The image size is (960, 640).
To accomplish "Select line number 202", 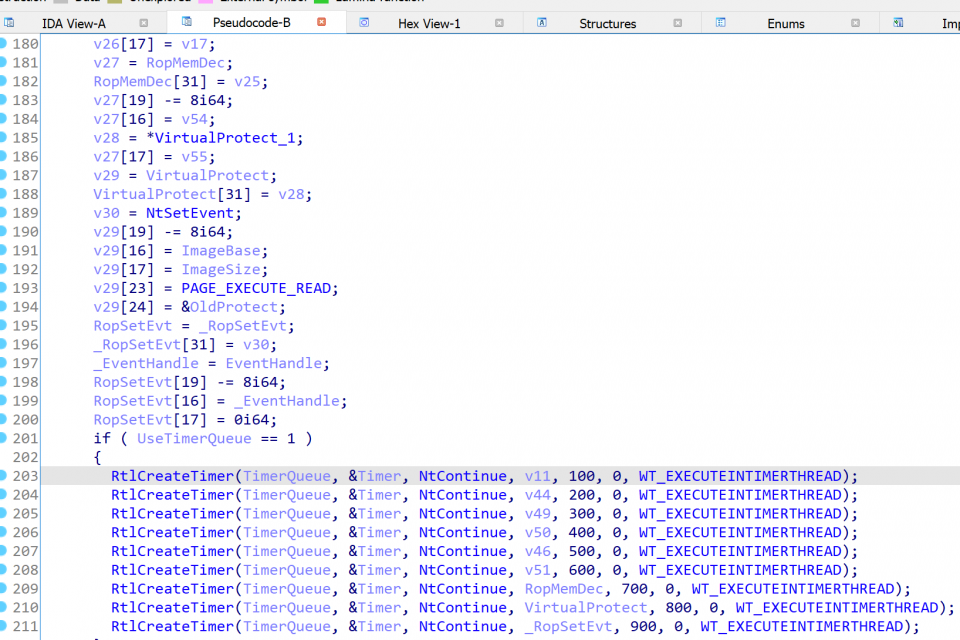I will [25, 457].
